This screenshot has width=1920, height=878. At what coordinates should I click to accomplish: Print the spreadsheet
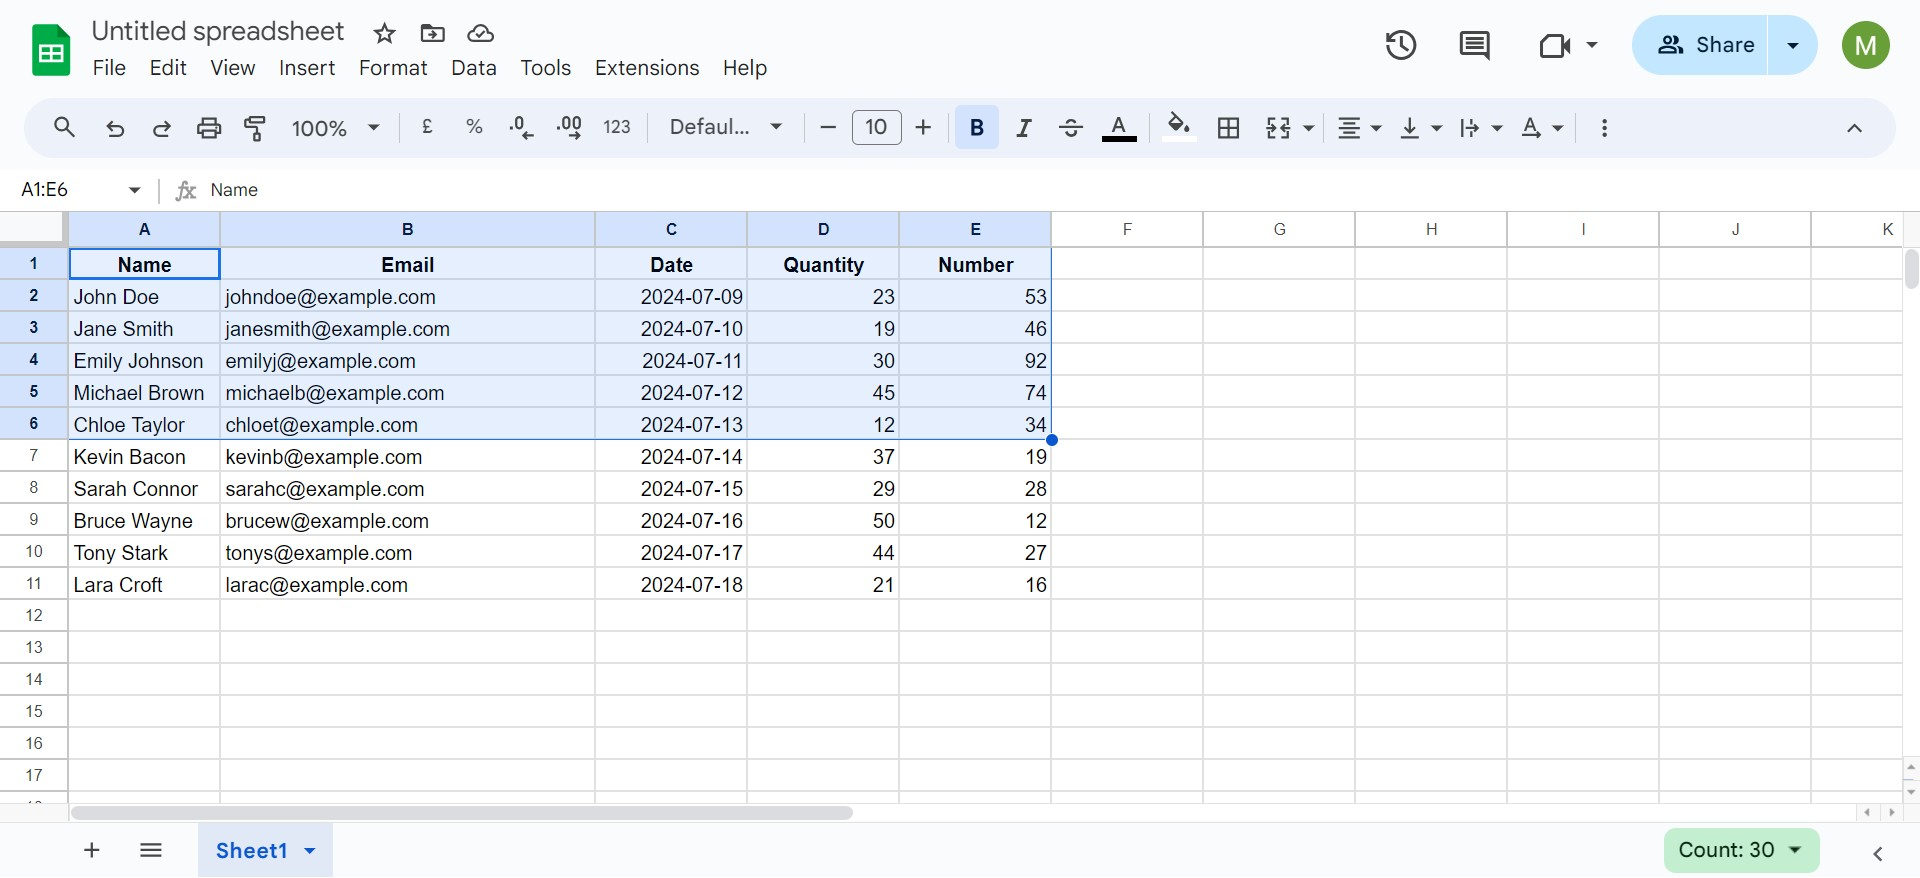tap(209, 128)
